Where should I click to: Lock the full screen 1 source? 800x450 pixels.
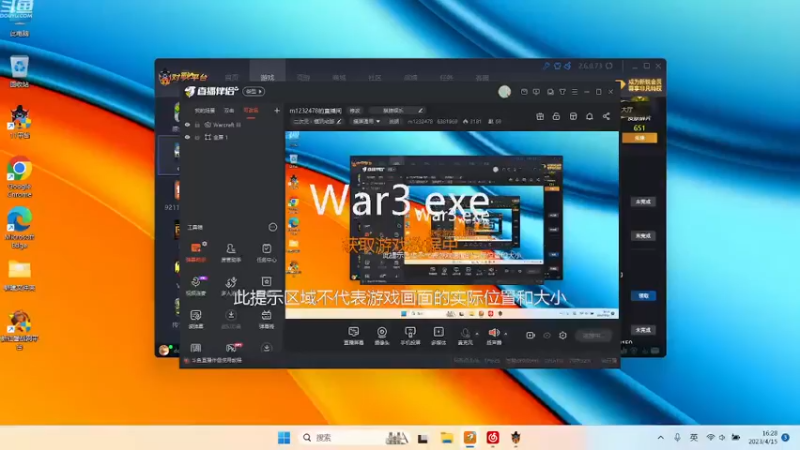tap(197, 137)
